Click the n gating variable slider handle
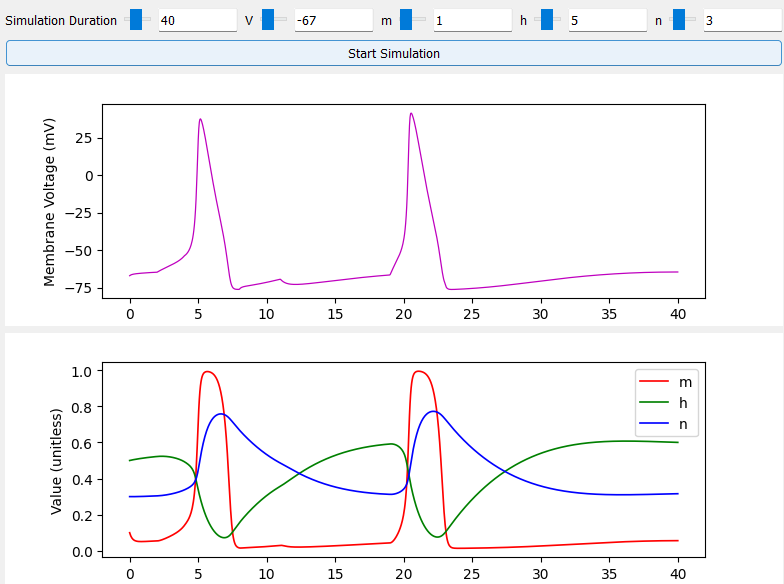The image size is (784, 584). pos(679,20)
